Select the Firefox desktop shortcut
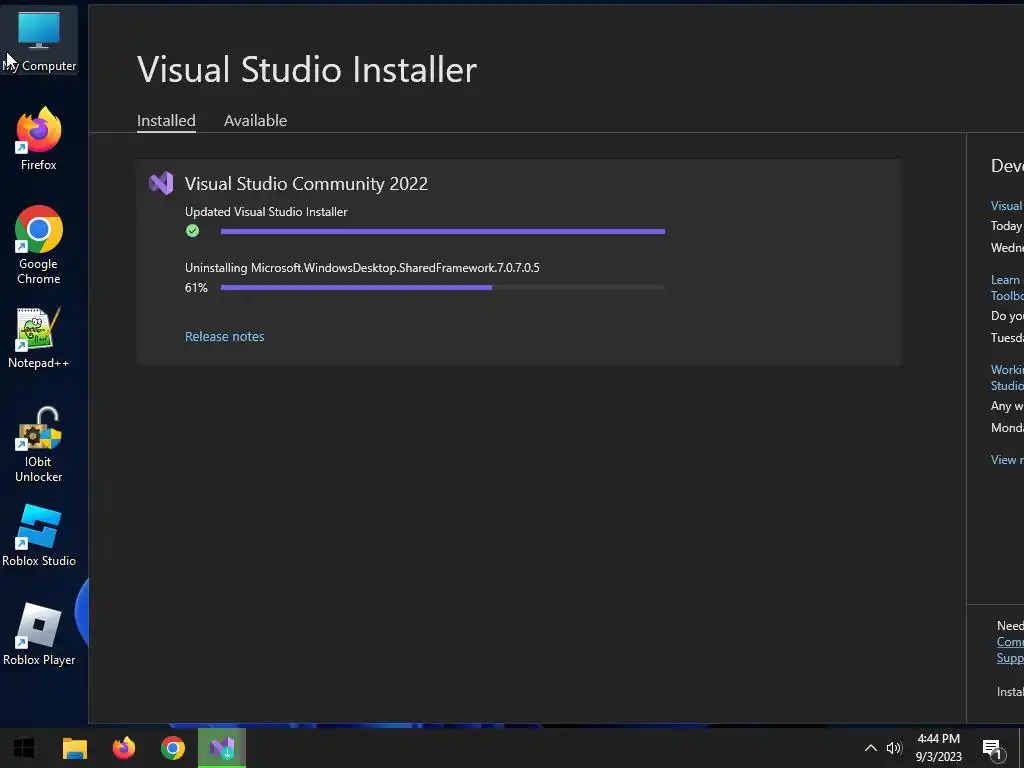The image size is (1024, 768). click(x=39, y=139)
